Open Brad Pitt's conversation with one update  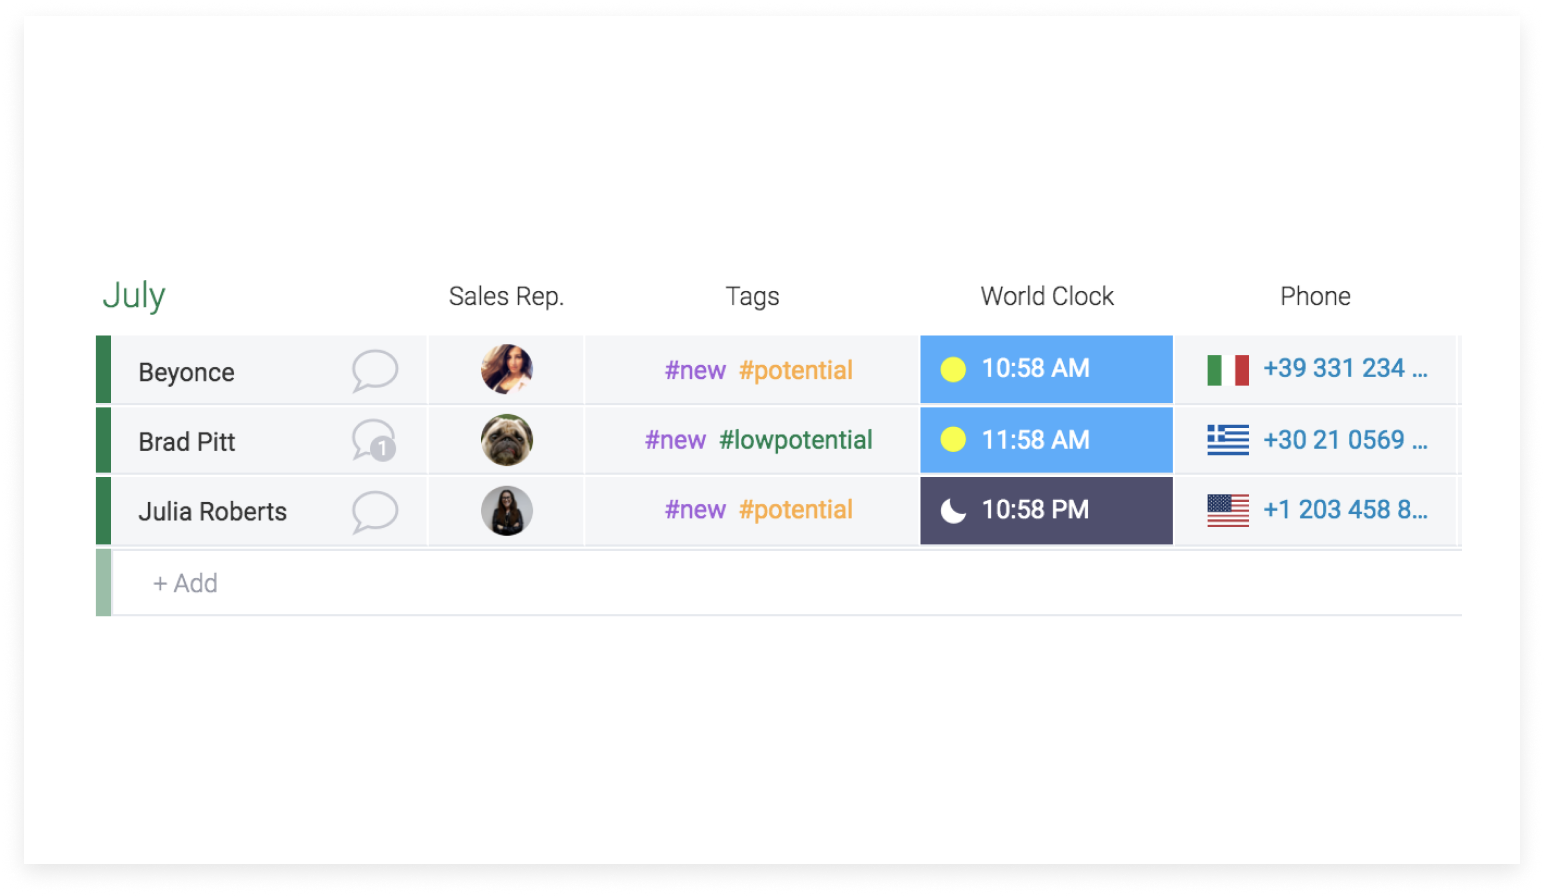[x=374, y=440]
